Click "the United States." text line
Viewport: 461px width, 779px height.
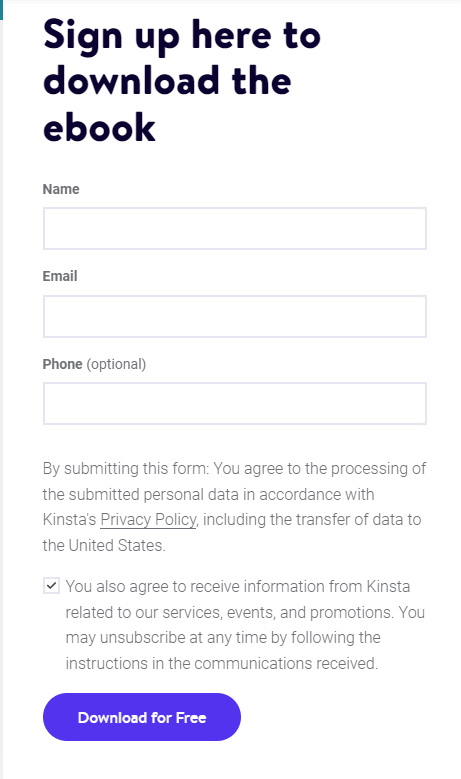click(104, 545)
